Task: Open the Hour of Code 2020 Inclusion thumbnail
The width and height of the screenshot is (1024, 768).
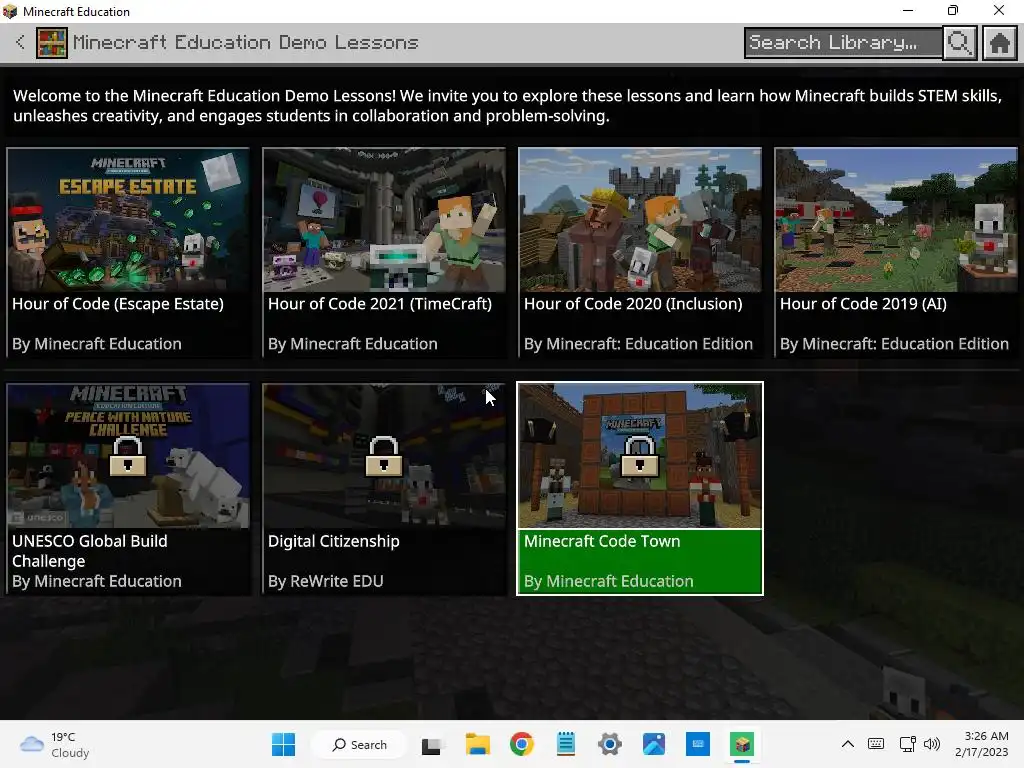Action: 640,219
